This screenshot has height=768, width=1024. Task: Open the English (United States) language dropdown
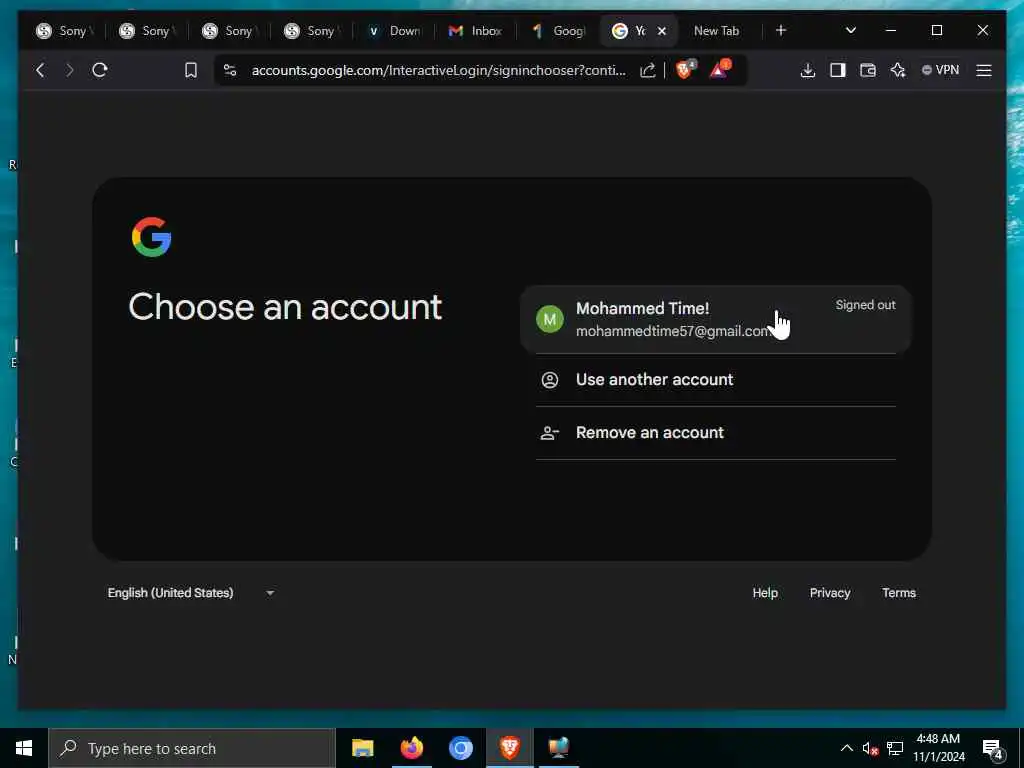pyautogui.click(x=191, y=593)
